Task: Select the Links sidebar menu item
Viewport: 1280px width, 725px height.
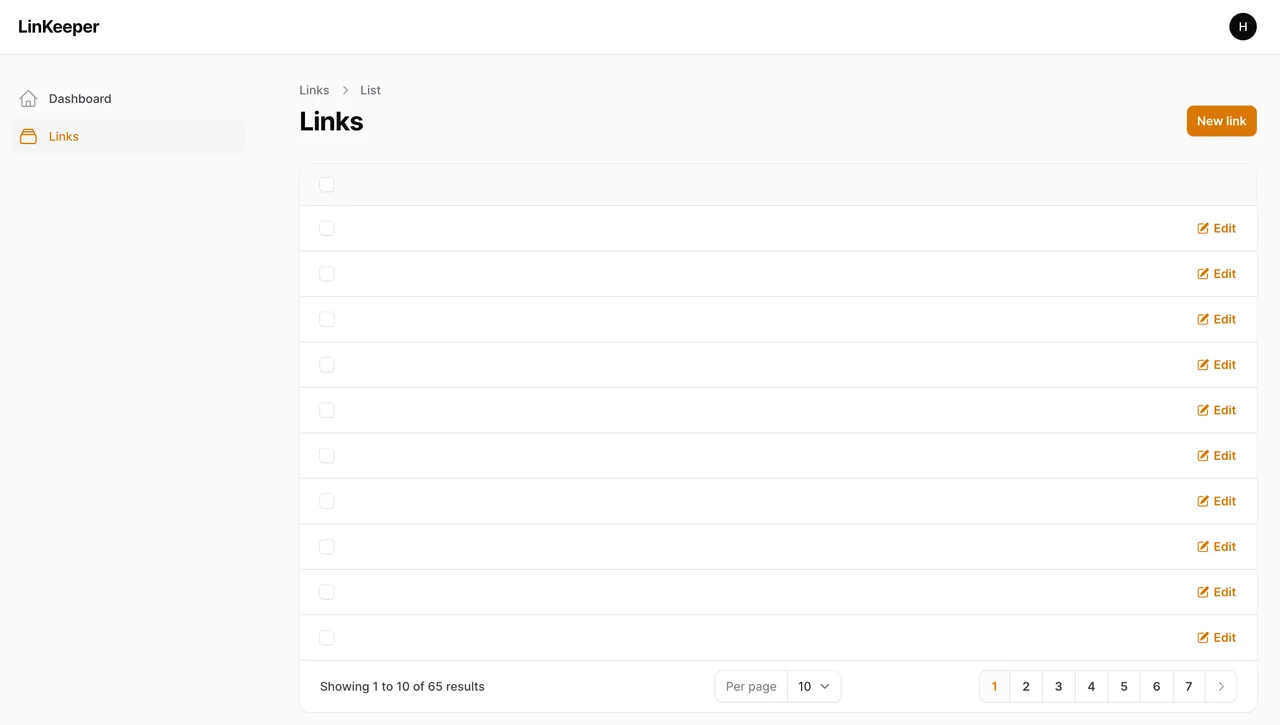Action: coord(64,137)
